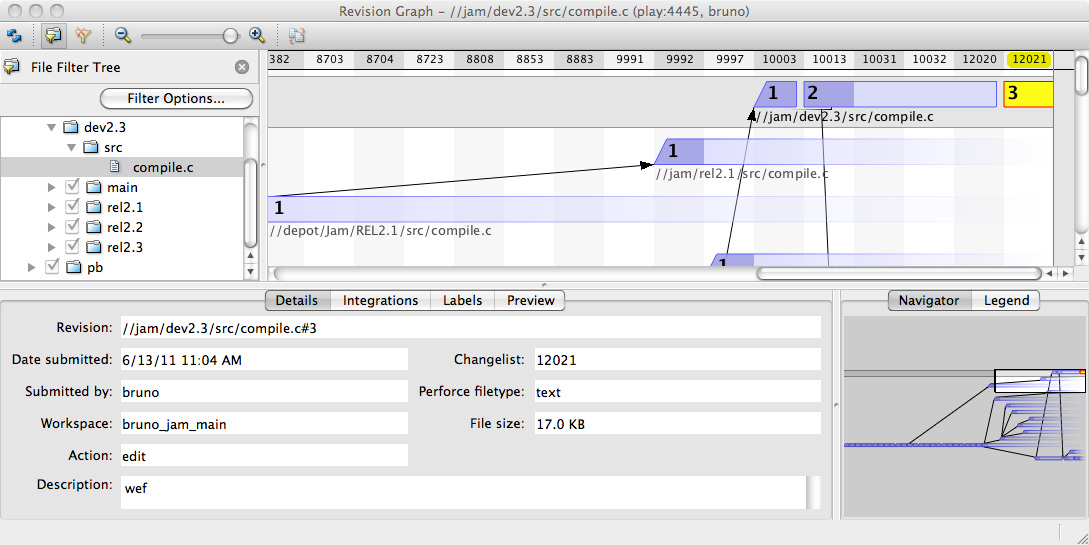This screenshot has width=1089, height=545.
Task: Click the Perforce filetype field
Action: click(678, 392)
